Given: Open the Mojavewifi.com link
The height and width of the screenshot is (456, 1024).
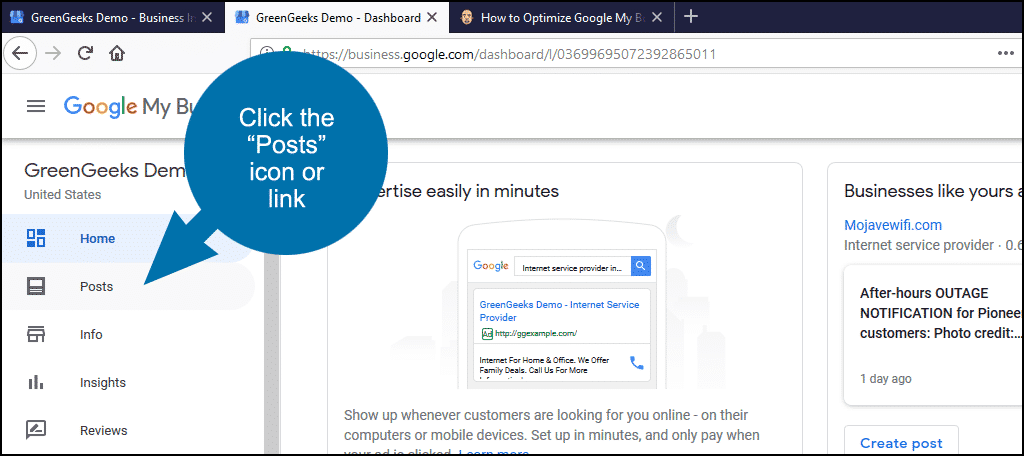Looking at the screenshot, I should point(893,225).
